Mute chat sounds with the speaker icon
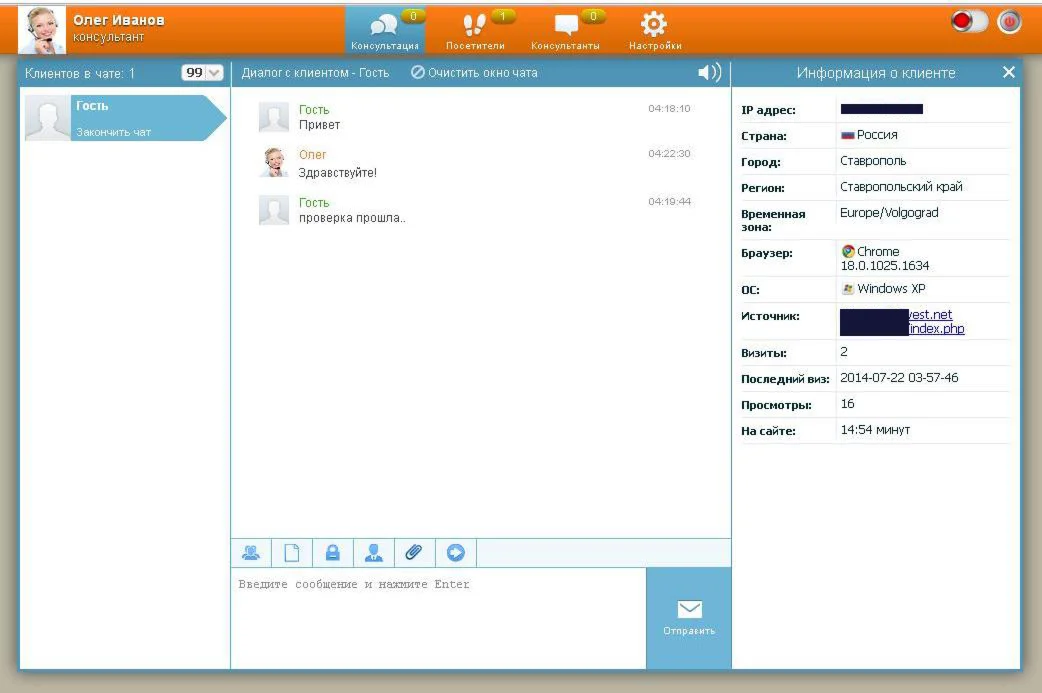The height and width of the screenshot is (693, 1042). 709,72
